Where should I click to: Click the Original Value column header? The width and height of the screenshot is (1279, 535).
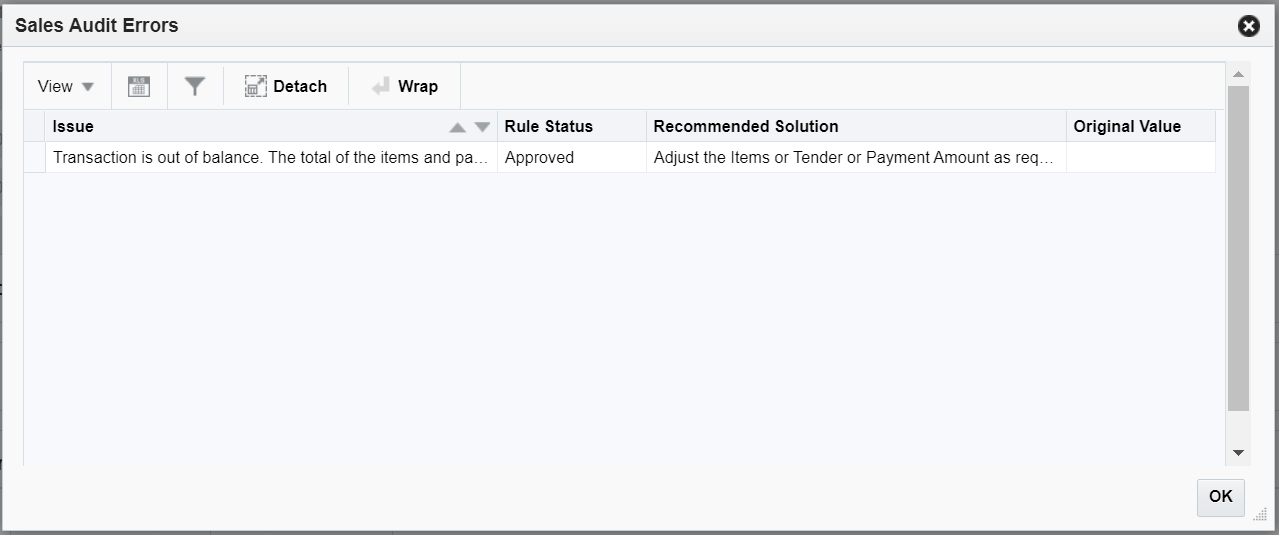1126,127
